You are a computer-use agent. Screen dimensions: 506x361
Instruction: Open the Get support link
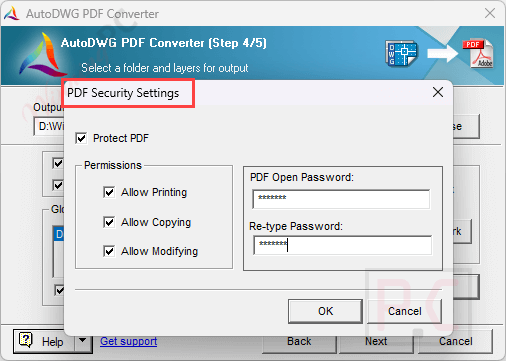(x=129, y=341)
